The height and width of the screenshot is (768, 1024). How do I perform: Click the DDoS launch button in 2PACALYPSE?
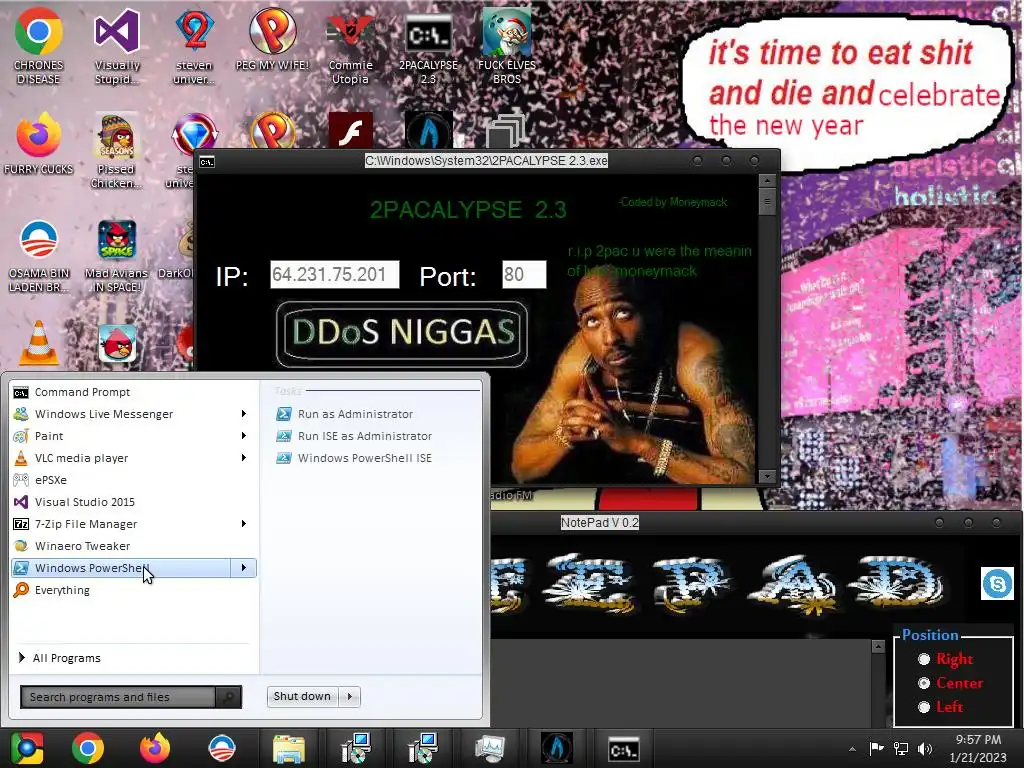tap(402, 334)
